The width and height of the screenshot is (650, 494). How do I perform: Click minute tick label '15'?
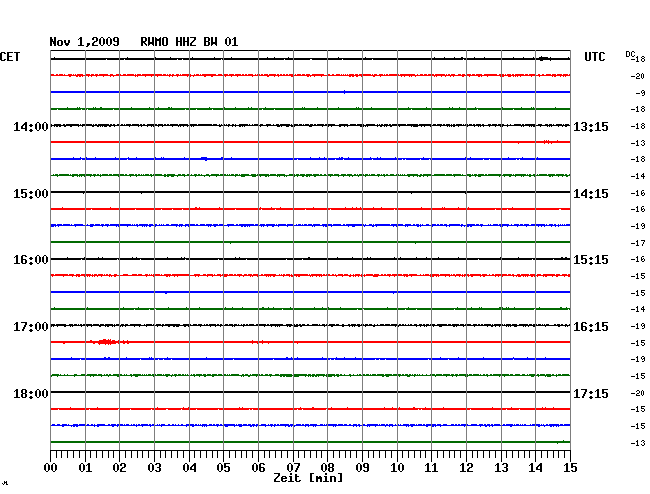click(570, 468)
